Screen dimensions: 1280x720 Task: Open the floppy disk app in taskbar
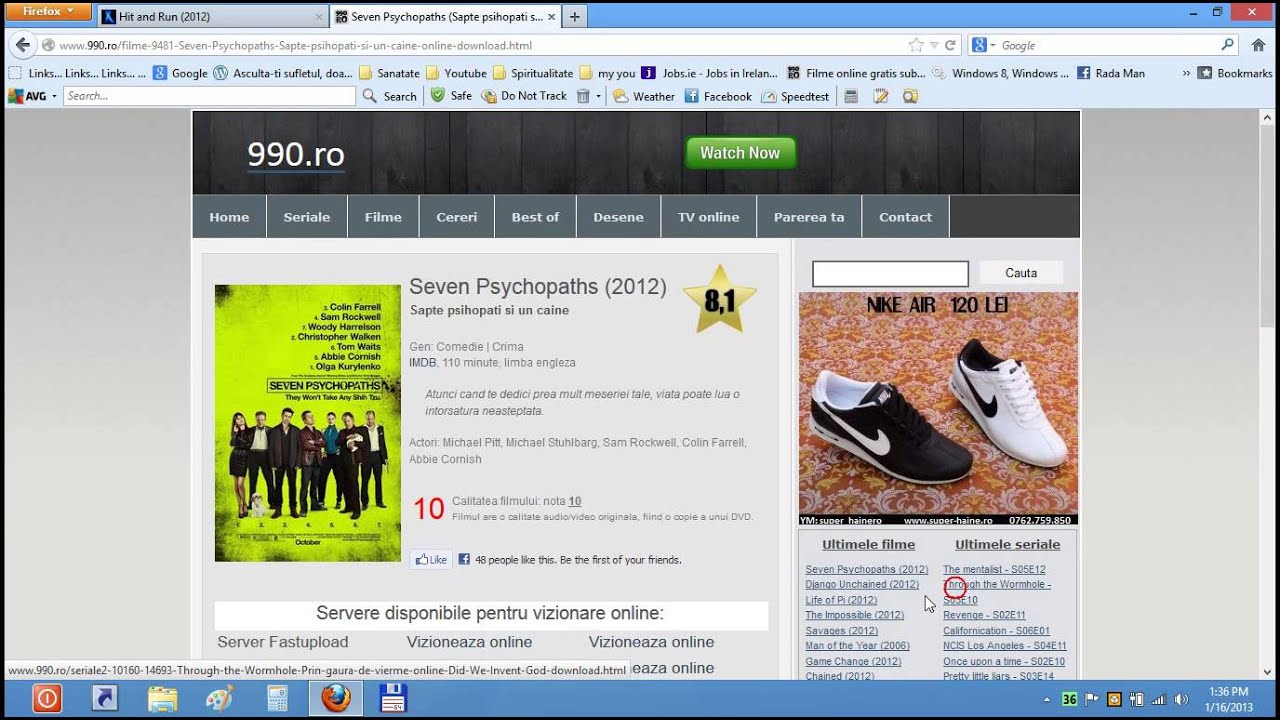click(x=393, y=698)
